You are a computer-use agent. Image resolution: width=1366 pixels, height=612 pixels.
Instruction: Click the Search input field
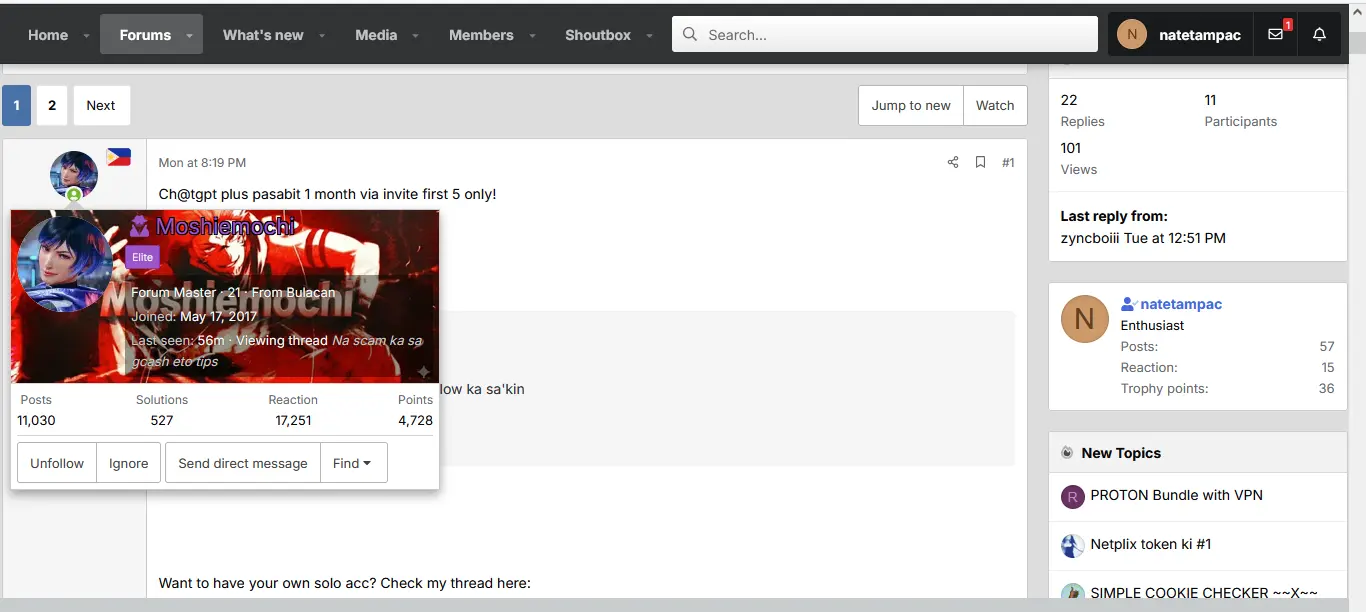885,35
